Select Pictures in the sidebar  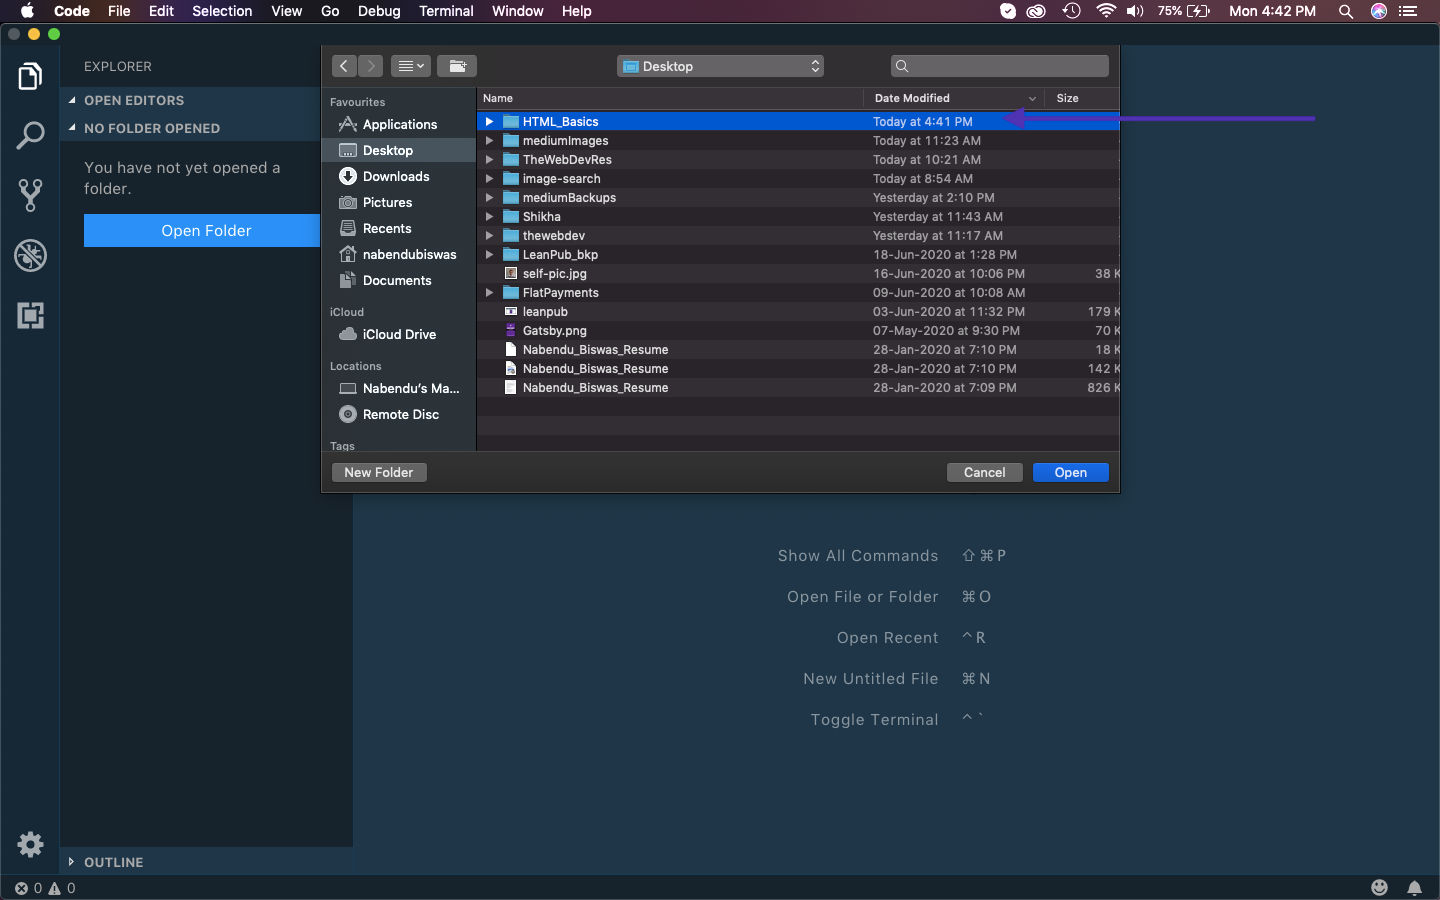(398, 202)
